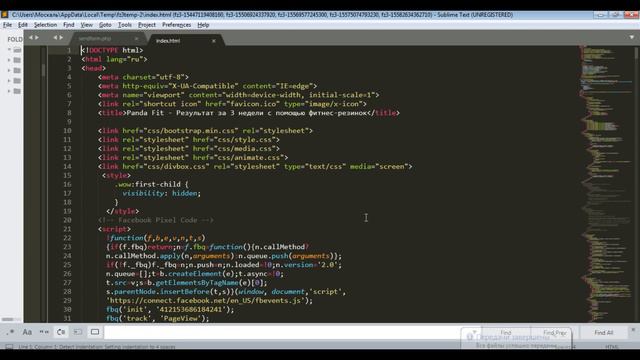Open the Selection menu
This screenshot has width=640, height=360.
click(45, 25)
